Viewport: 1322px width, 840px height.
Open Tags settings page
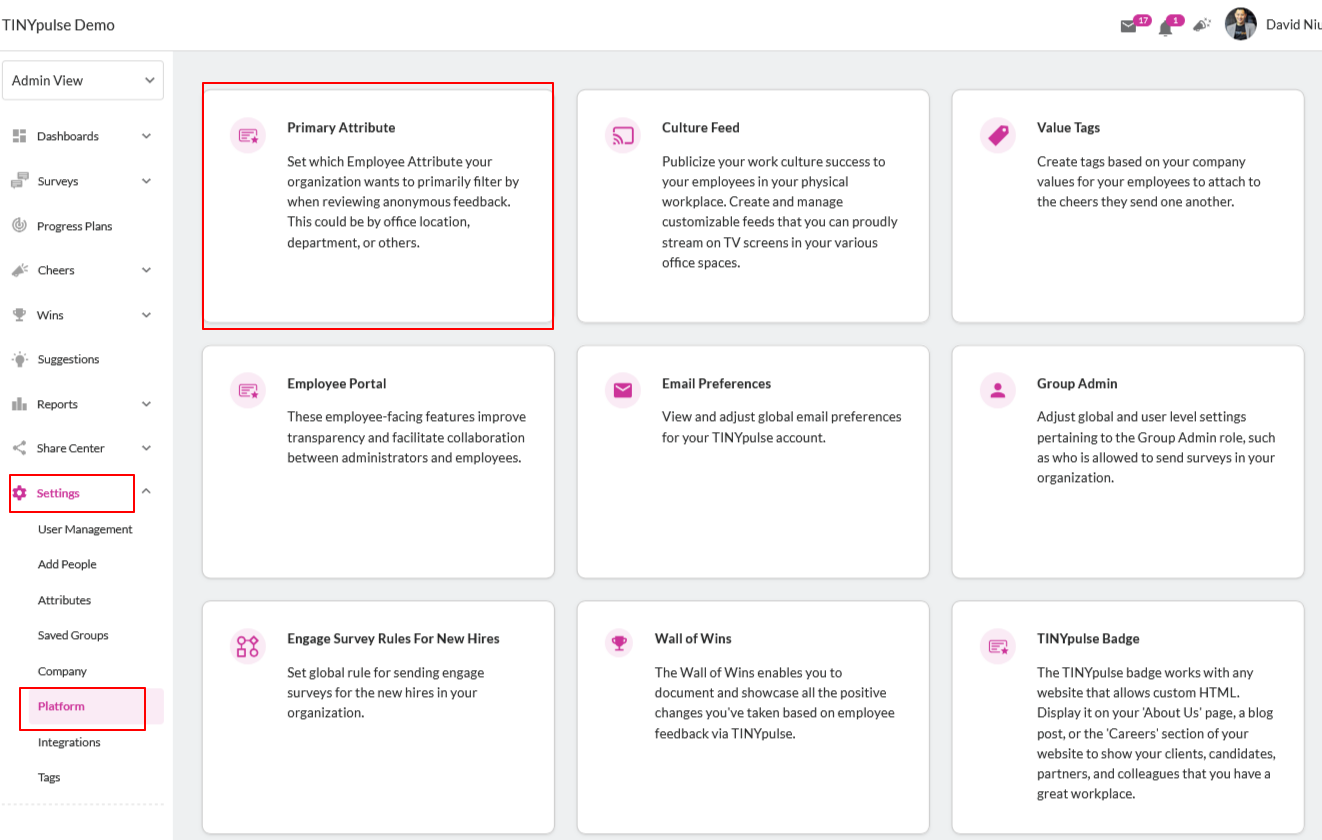[49, 777]
